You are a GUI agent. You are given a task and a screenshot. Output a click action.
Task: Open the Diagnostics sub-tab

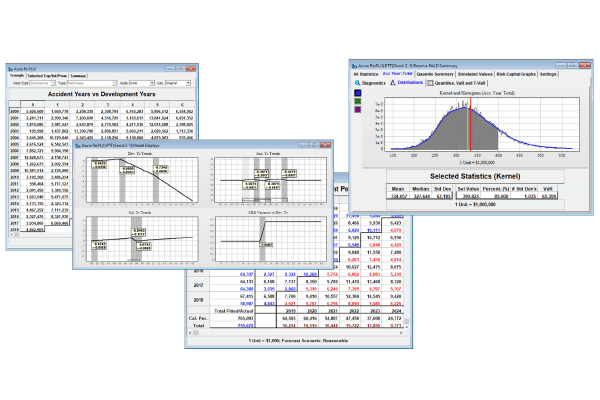pyautogui.click(x=370, y=83)
